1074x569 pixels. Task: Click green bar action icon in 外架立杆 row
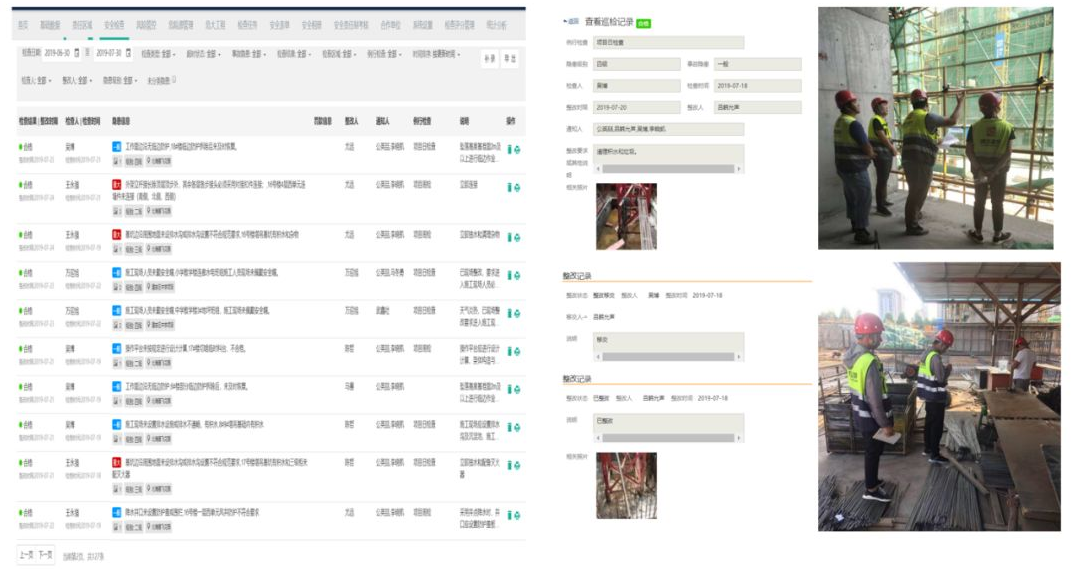coord(509,187)
